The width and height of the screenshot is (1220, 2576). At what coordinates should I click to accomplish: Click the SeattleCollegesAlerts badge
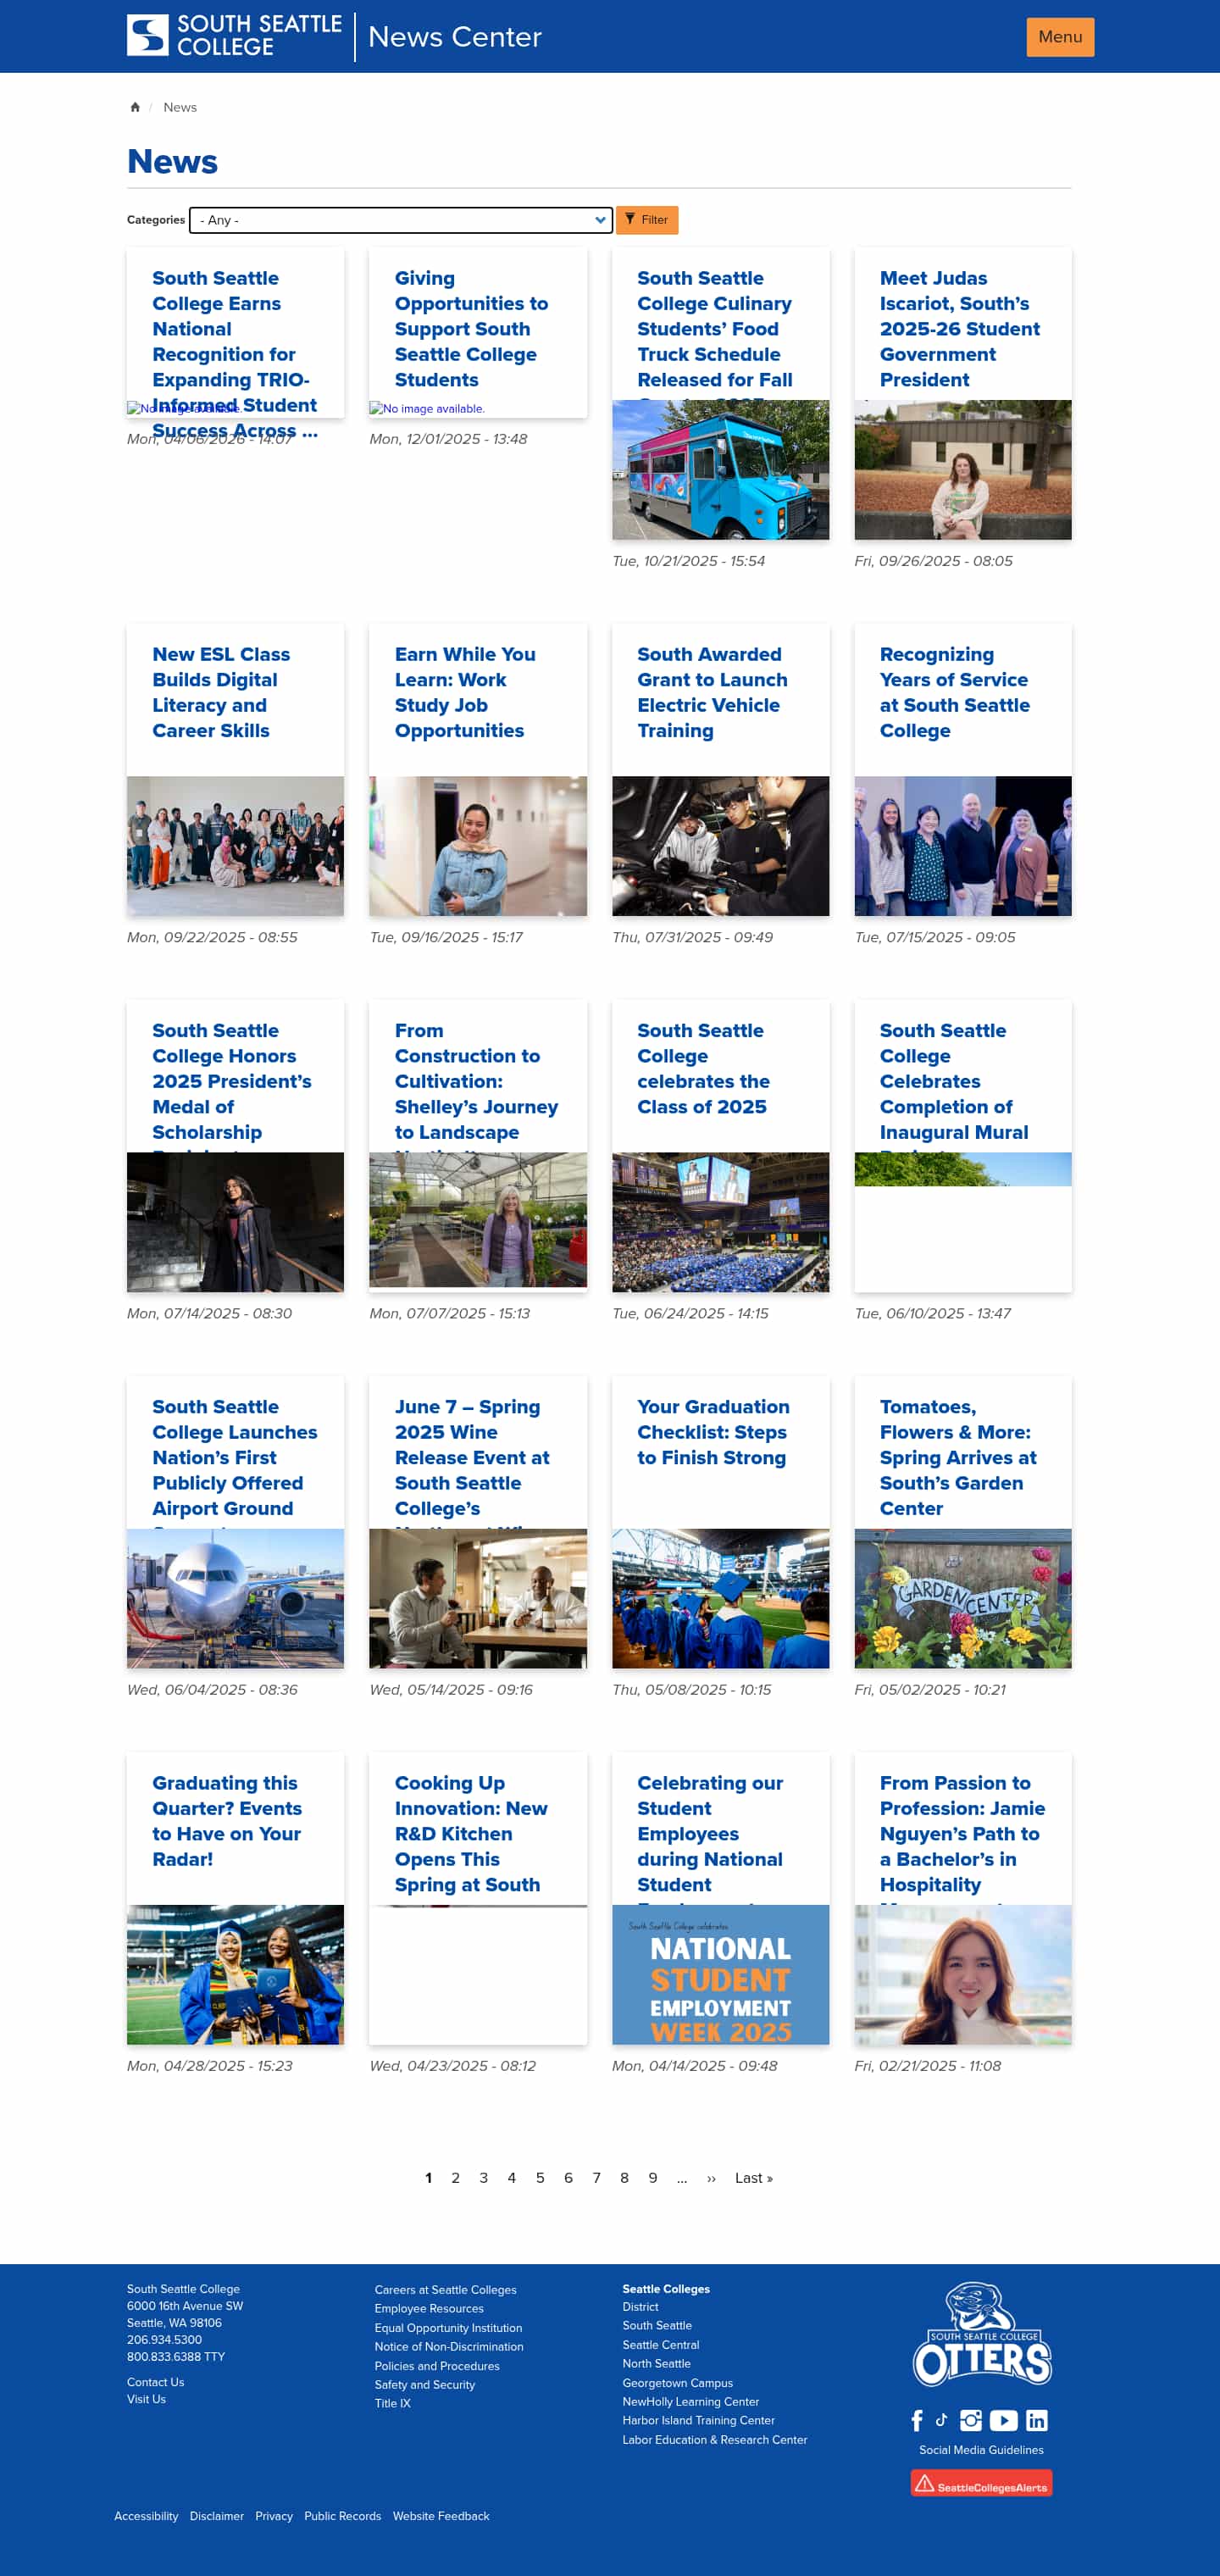981,2483
